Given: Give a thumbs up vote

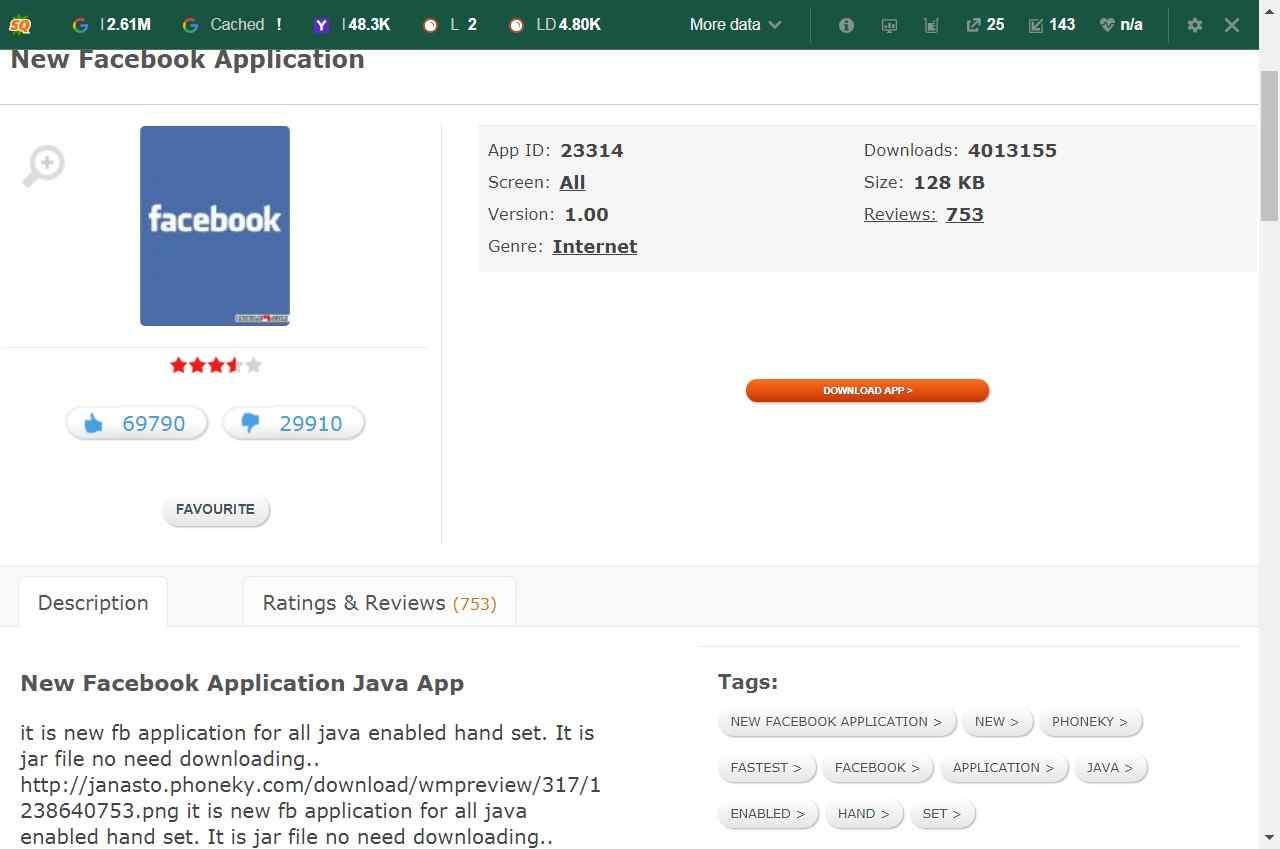Looking at the screenshot, I should click(x=136, y=422).
